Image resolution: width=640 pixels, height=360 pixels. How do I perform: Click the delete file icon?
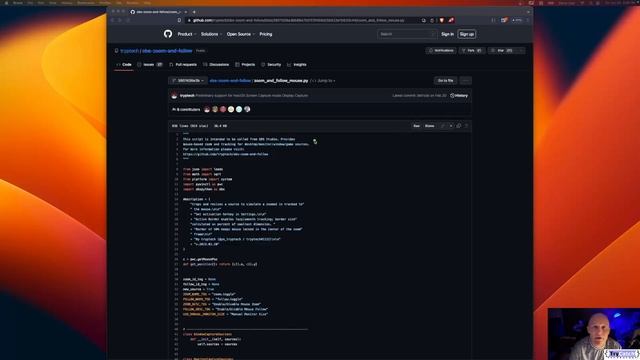click(466, 126)
